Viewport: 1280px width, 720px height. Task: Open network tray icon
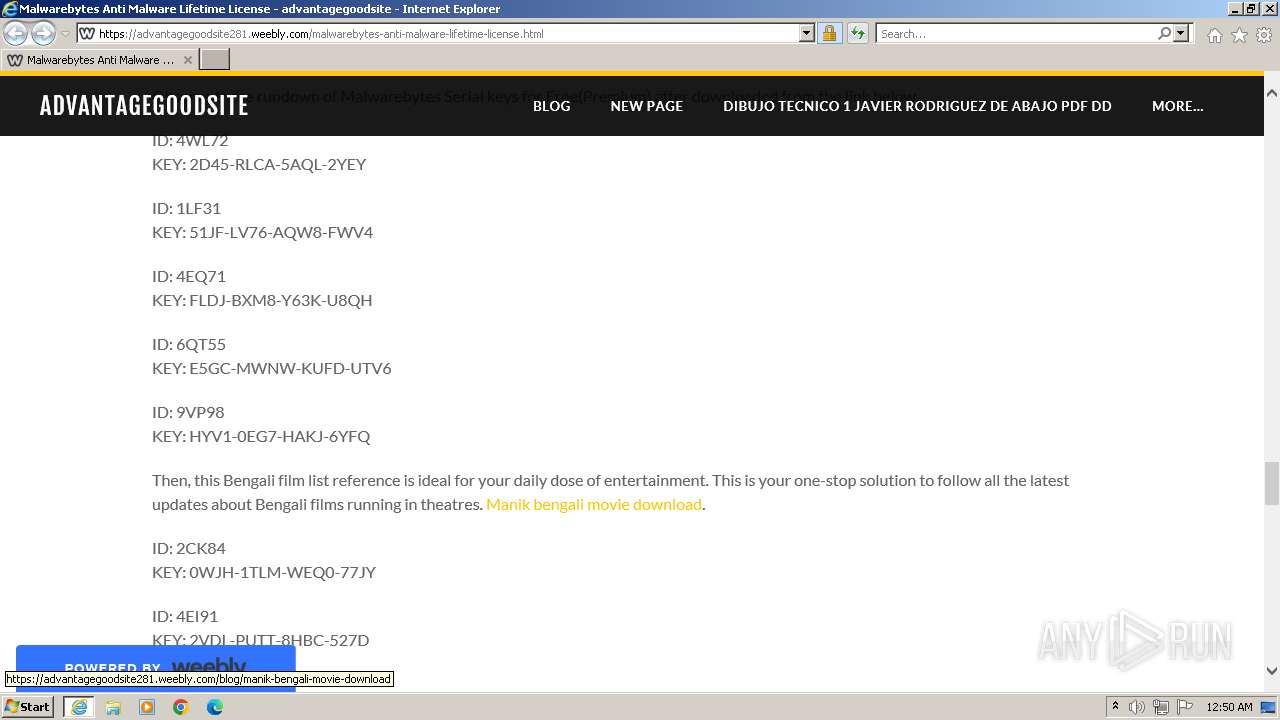pyautogui.click(x=1161, y=707)
